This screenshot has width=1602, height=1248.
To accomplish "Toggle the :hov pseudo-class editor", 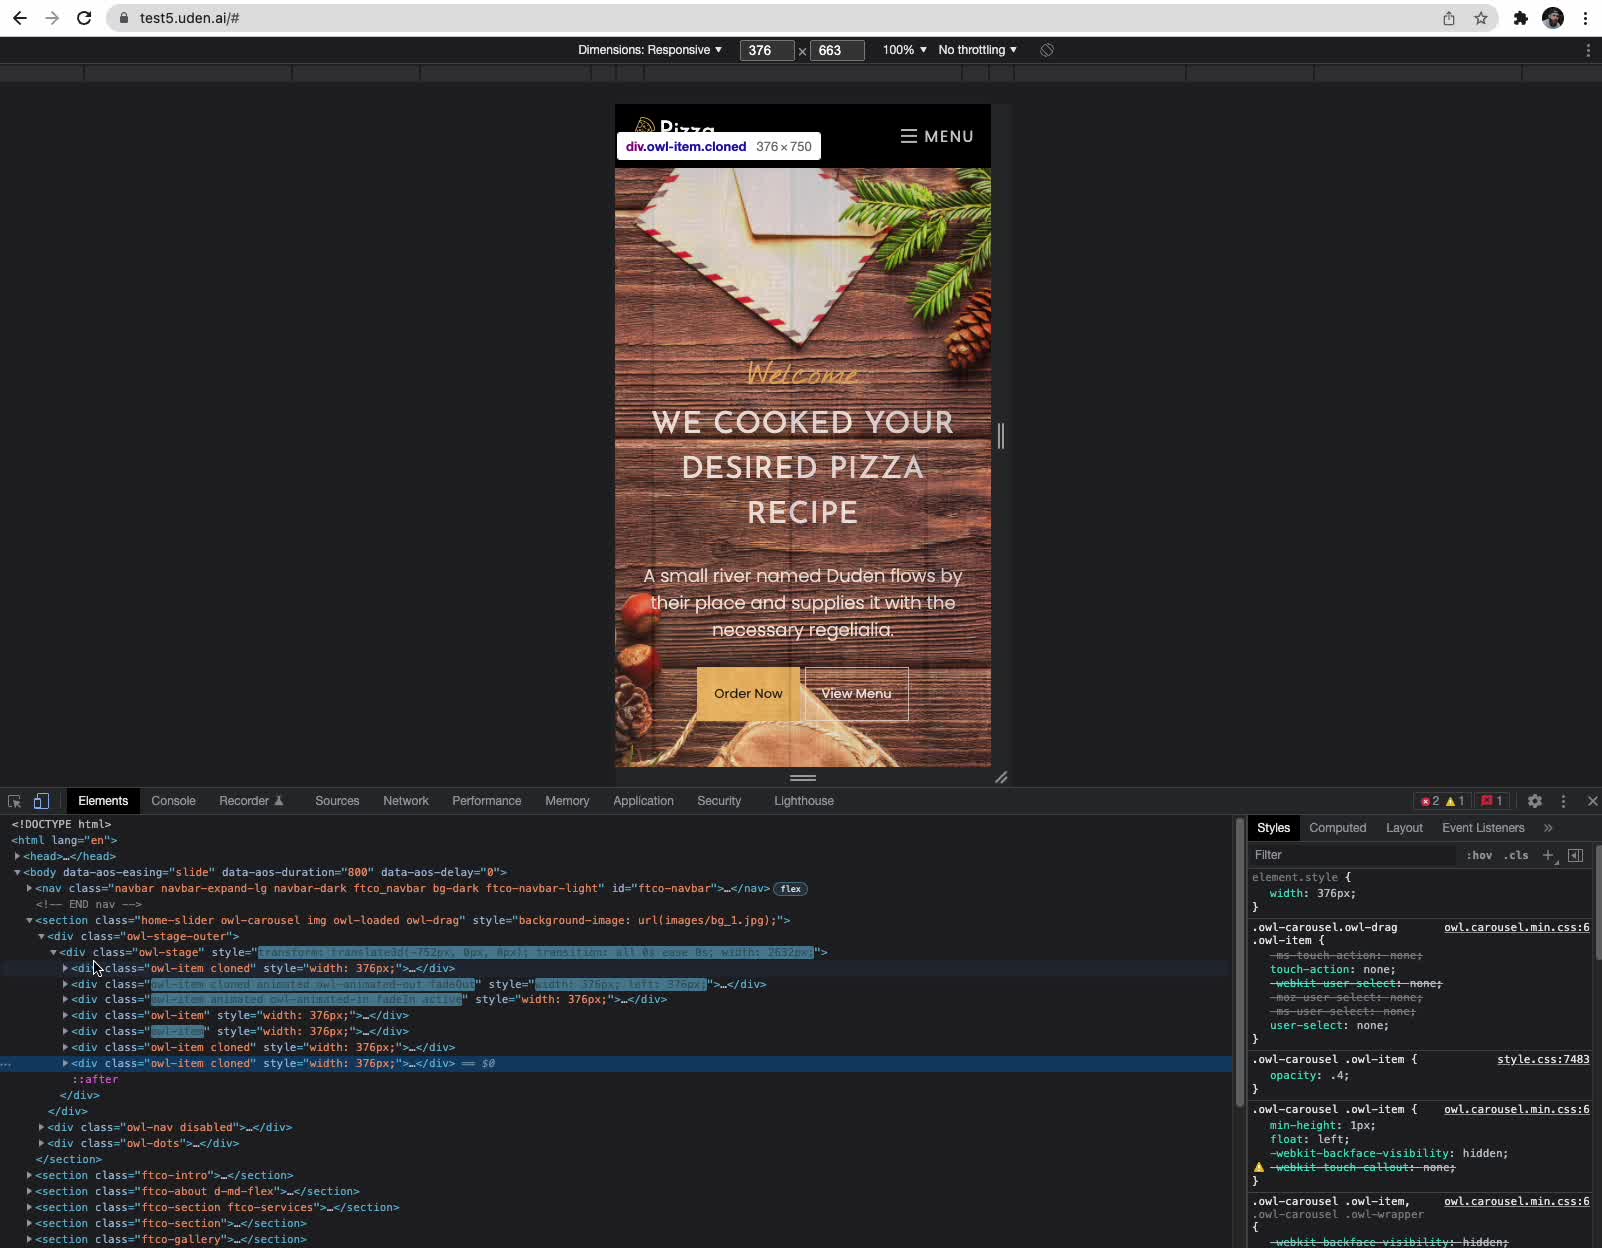I will 1478,855.
